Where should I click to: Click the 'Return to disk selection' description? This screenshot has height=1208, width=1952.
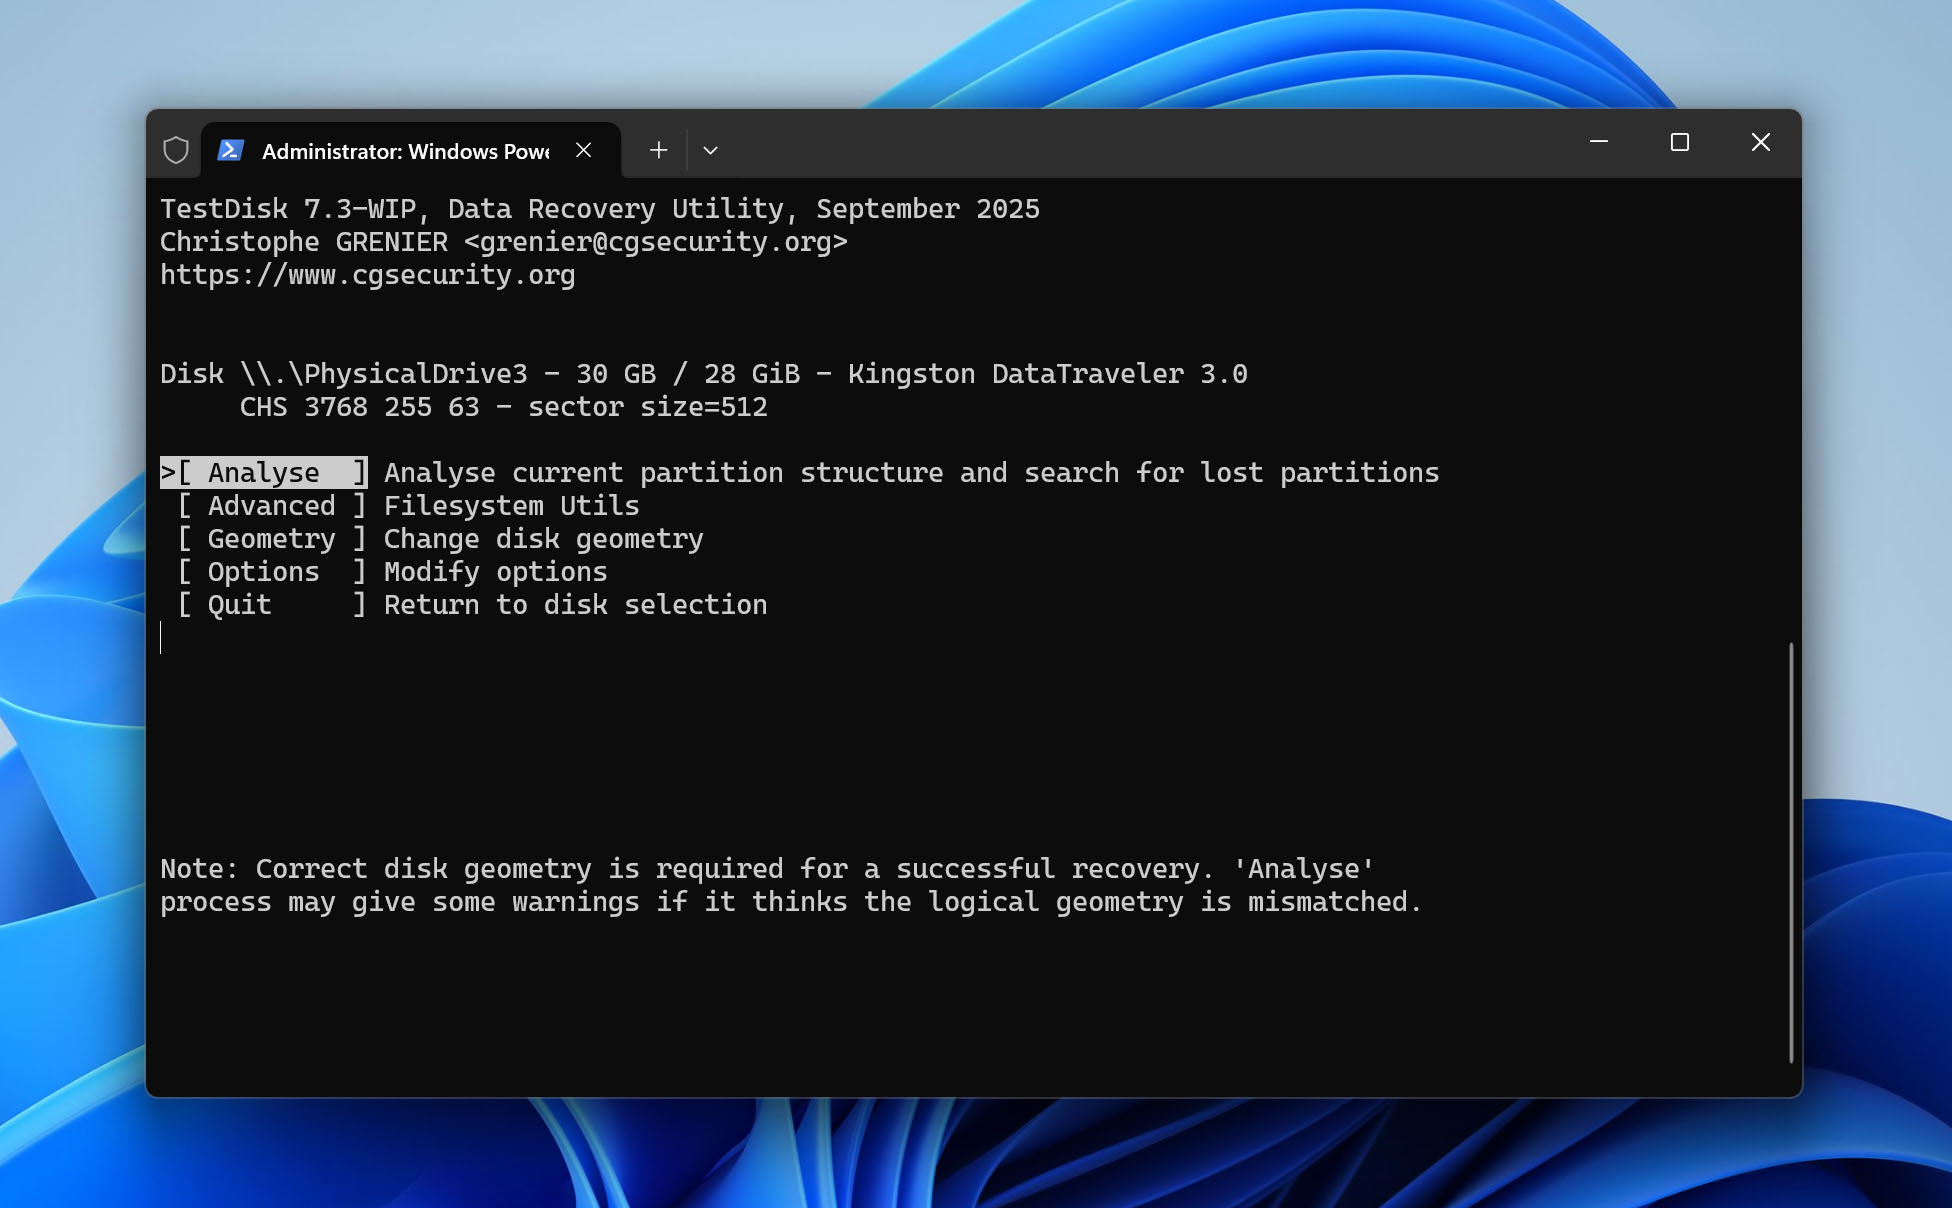576,604
